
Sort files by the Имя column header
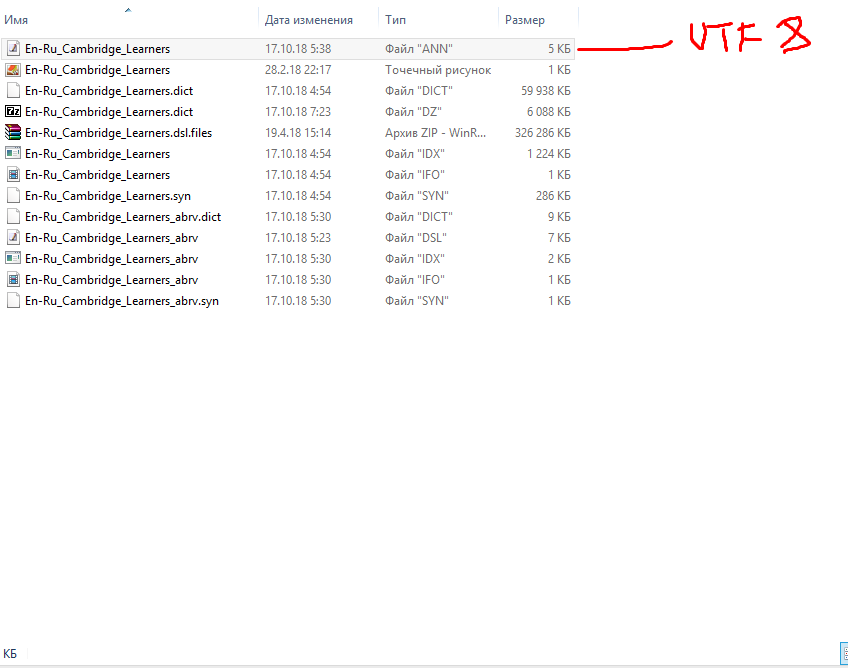tap(16, 20)
